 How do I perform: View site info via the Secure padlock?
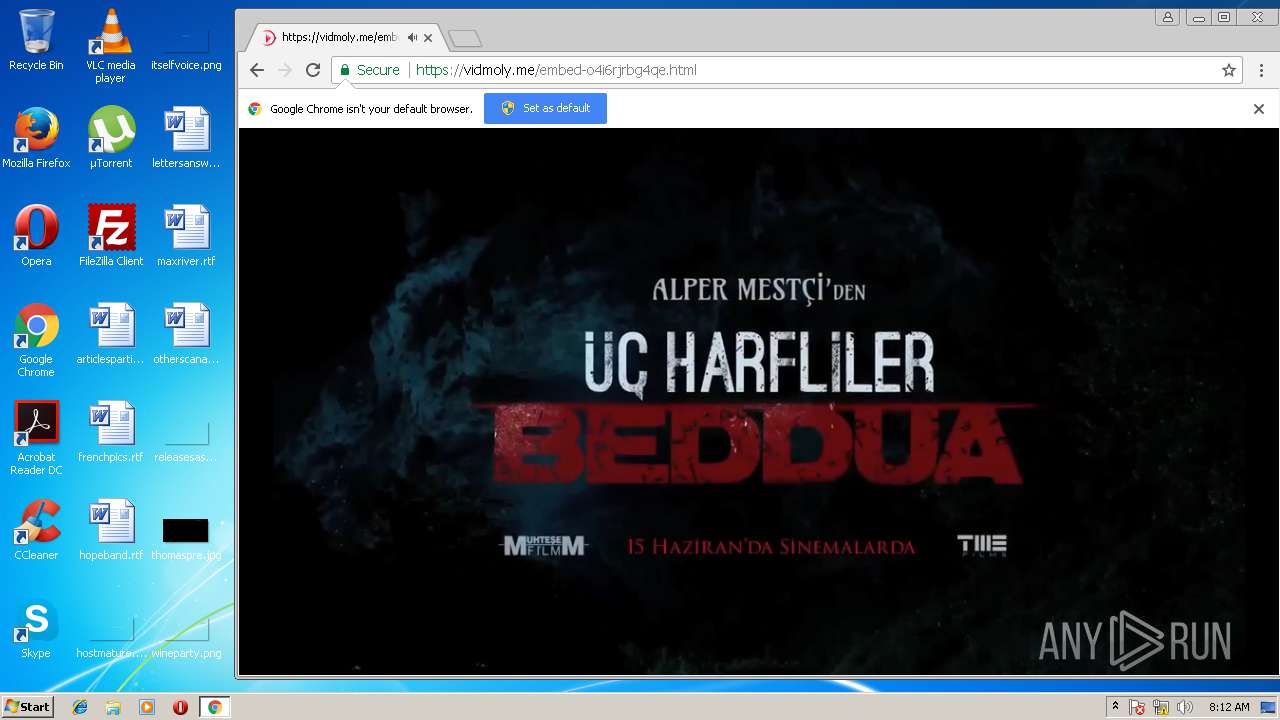pos(369,70)
